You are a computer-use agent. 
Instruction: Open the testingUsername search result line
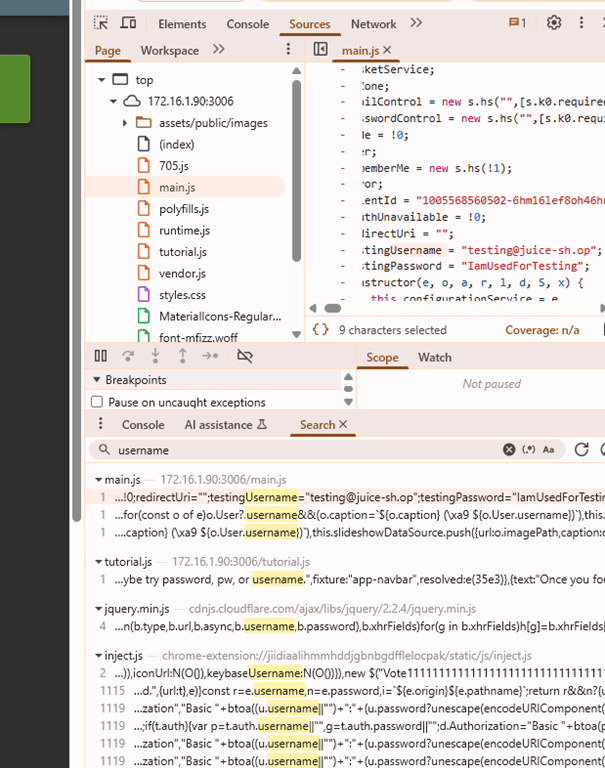coord(345,498)
